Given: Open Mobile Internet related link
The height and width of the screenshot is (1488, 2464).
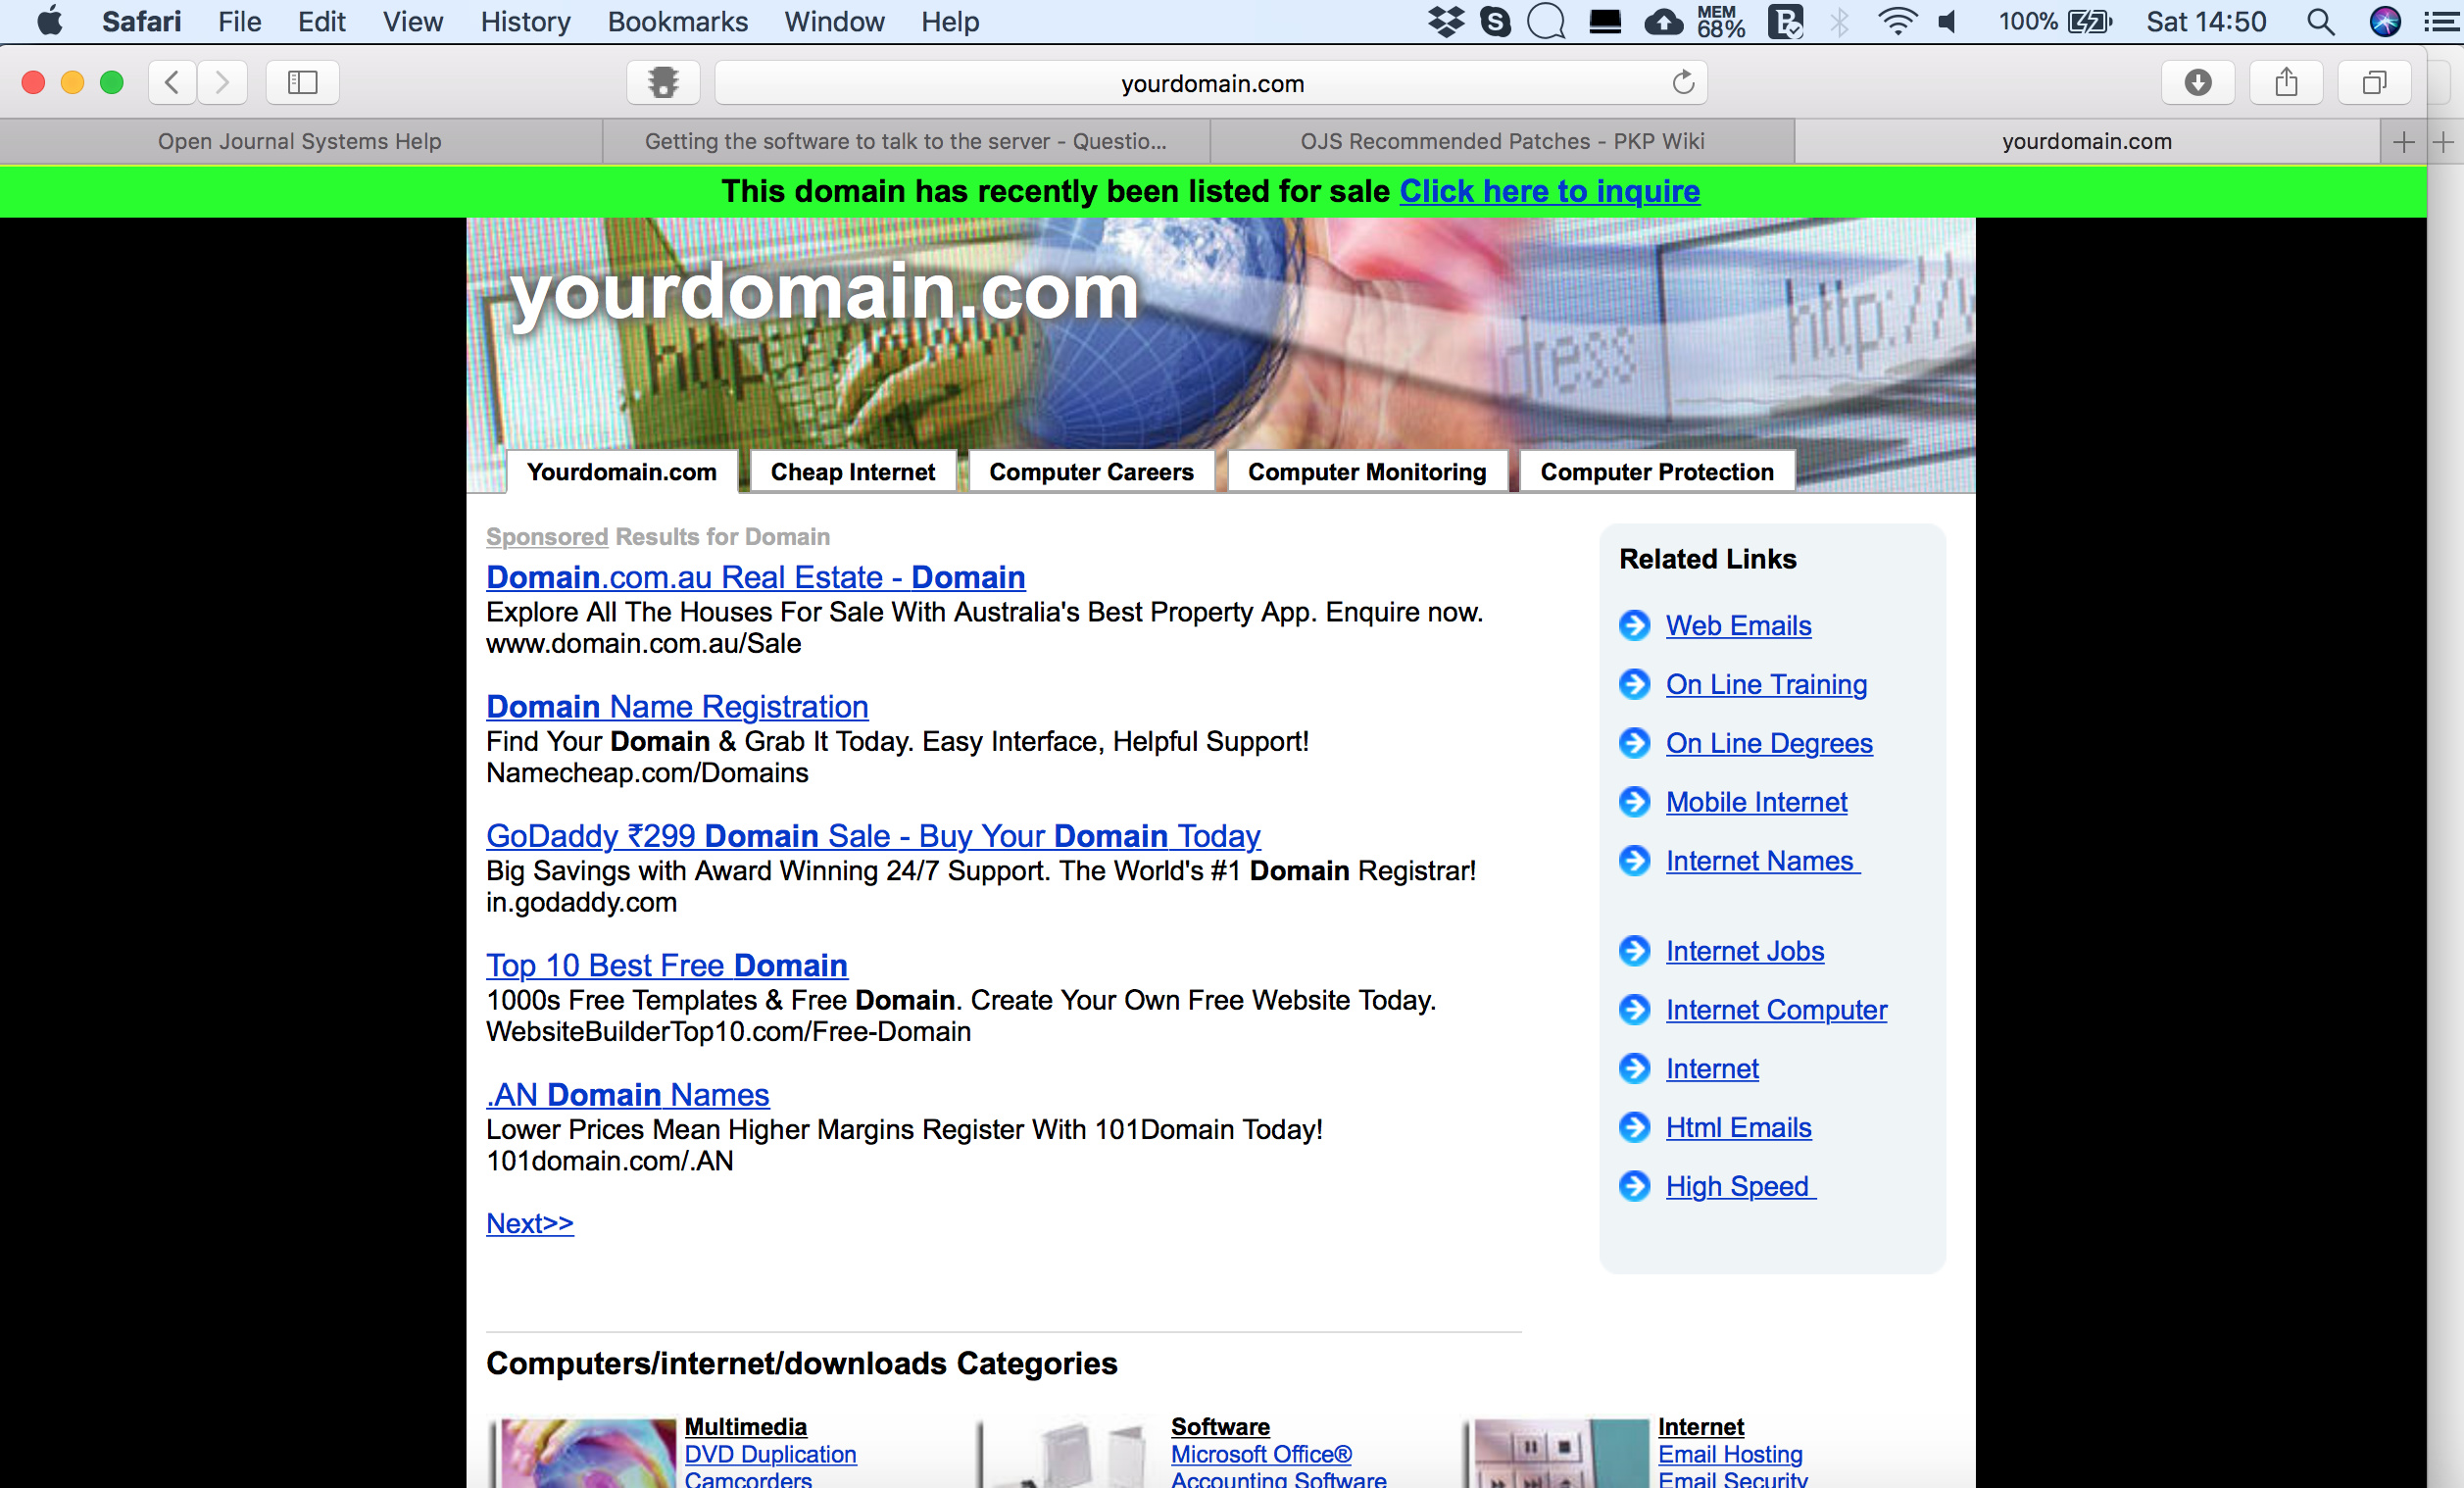Looking at the screenshot, I should coord(1756,802).
